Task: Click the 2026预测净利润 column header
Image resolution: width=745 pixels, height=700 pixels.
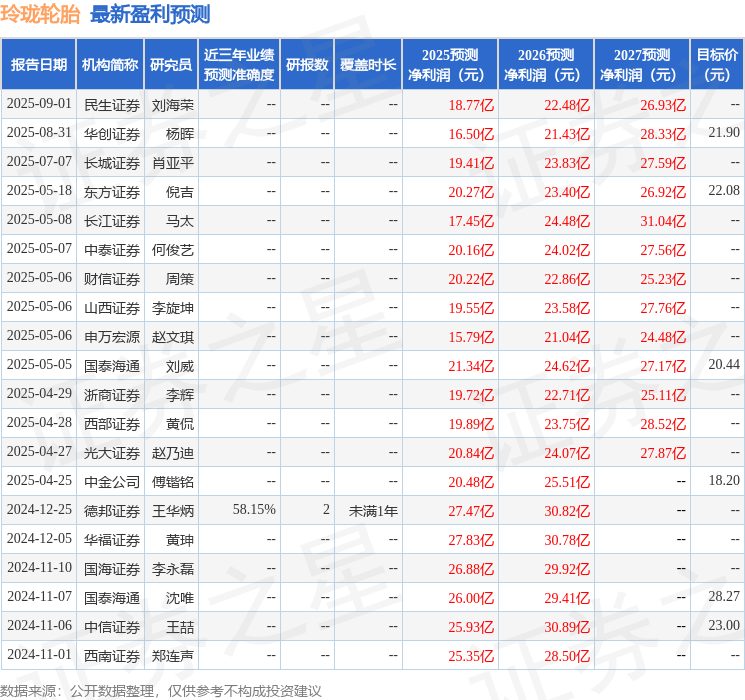Action: pos(546,65)
